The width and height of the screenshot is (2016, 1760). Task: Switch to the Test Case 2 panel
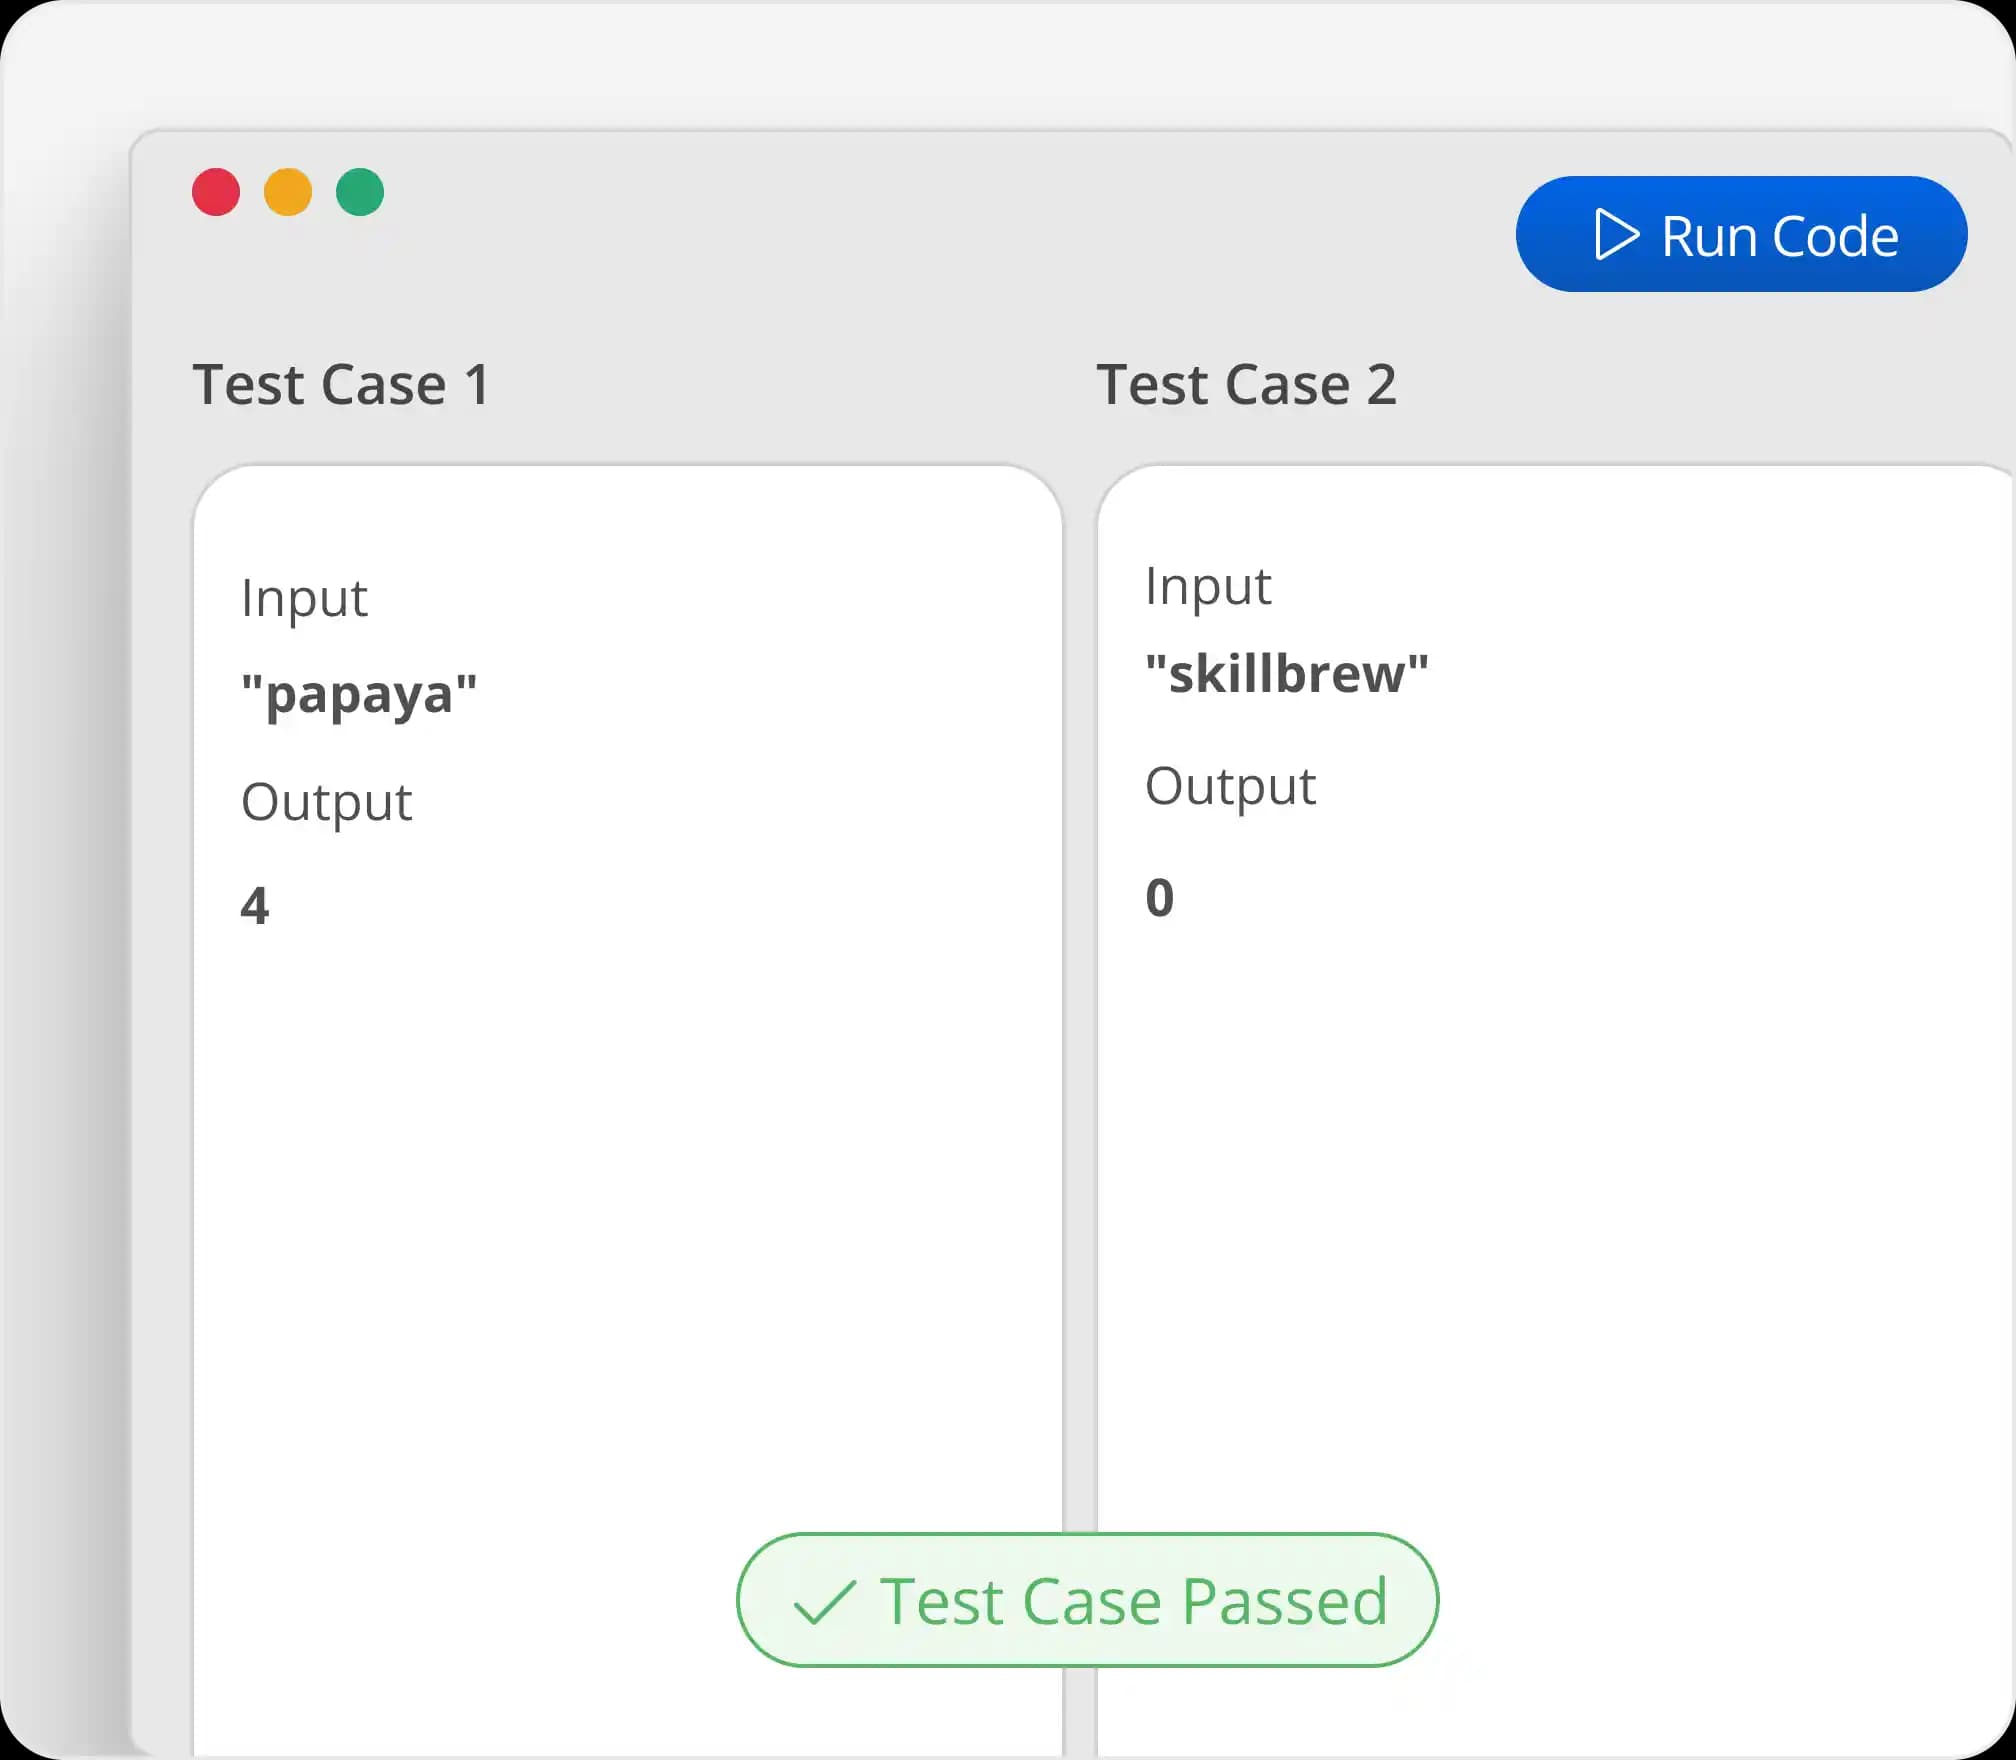[1248, 384]
